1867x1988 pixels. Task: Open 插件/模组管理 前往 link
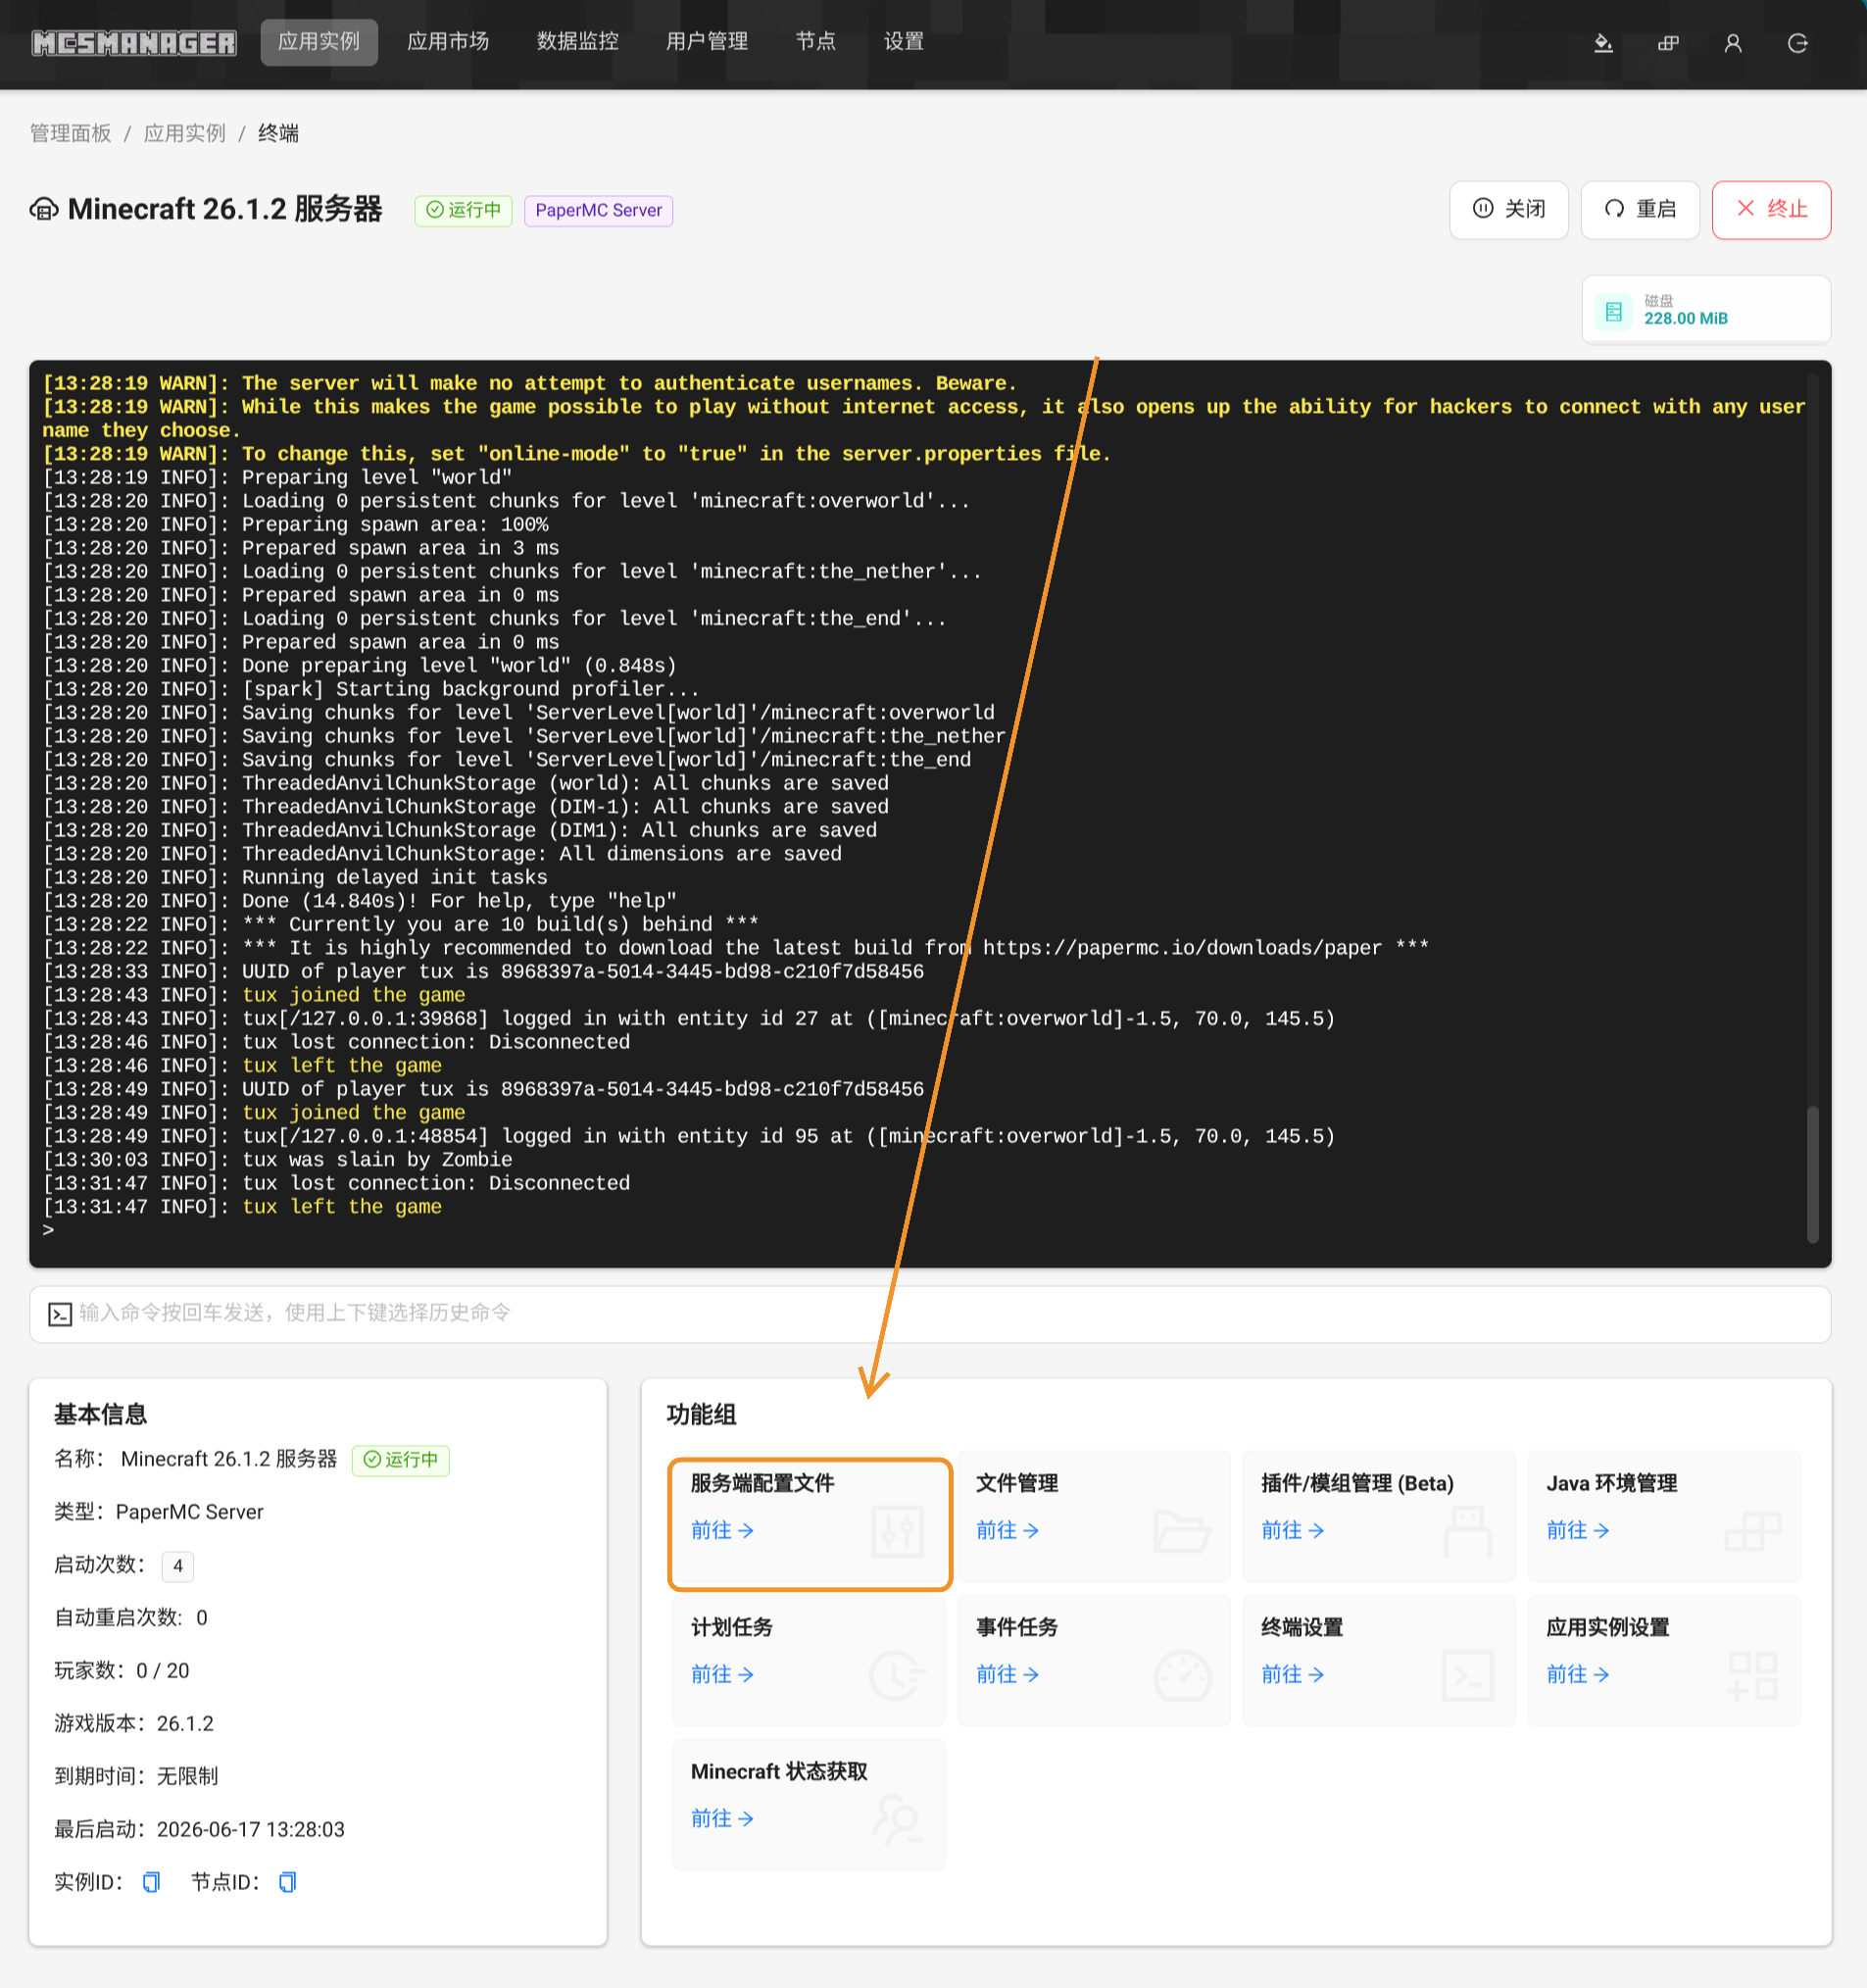(1292, 1530)
